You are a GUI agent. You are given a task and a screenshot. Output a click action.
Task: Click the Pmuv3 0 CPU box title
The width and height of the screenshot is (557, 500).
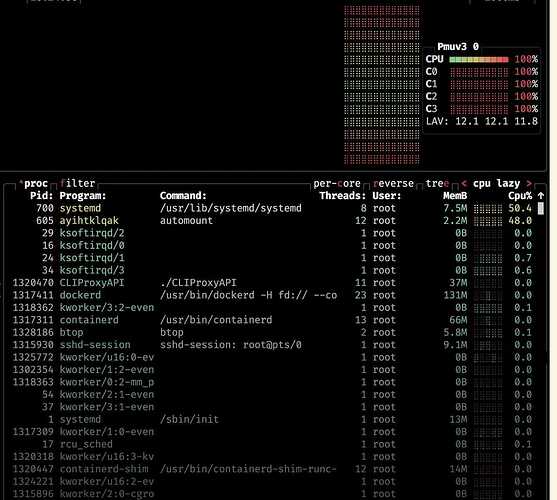pos(458,47)
